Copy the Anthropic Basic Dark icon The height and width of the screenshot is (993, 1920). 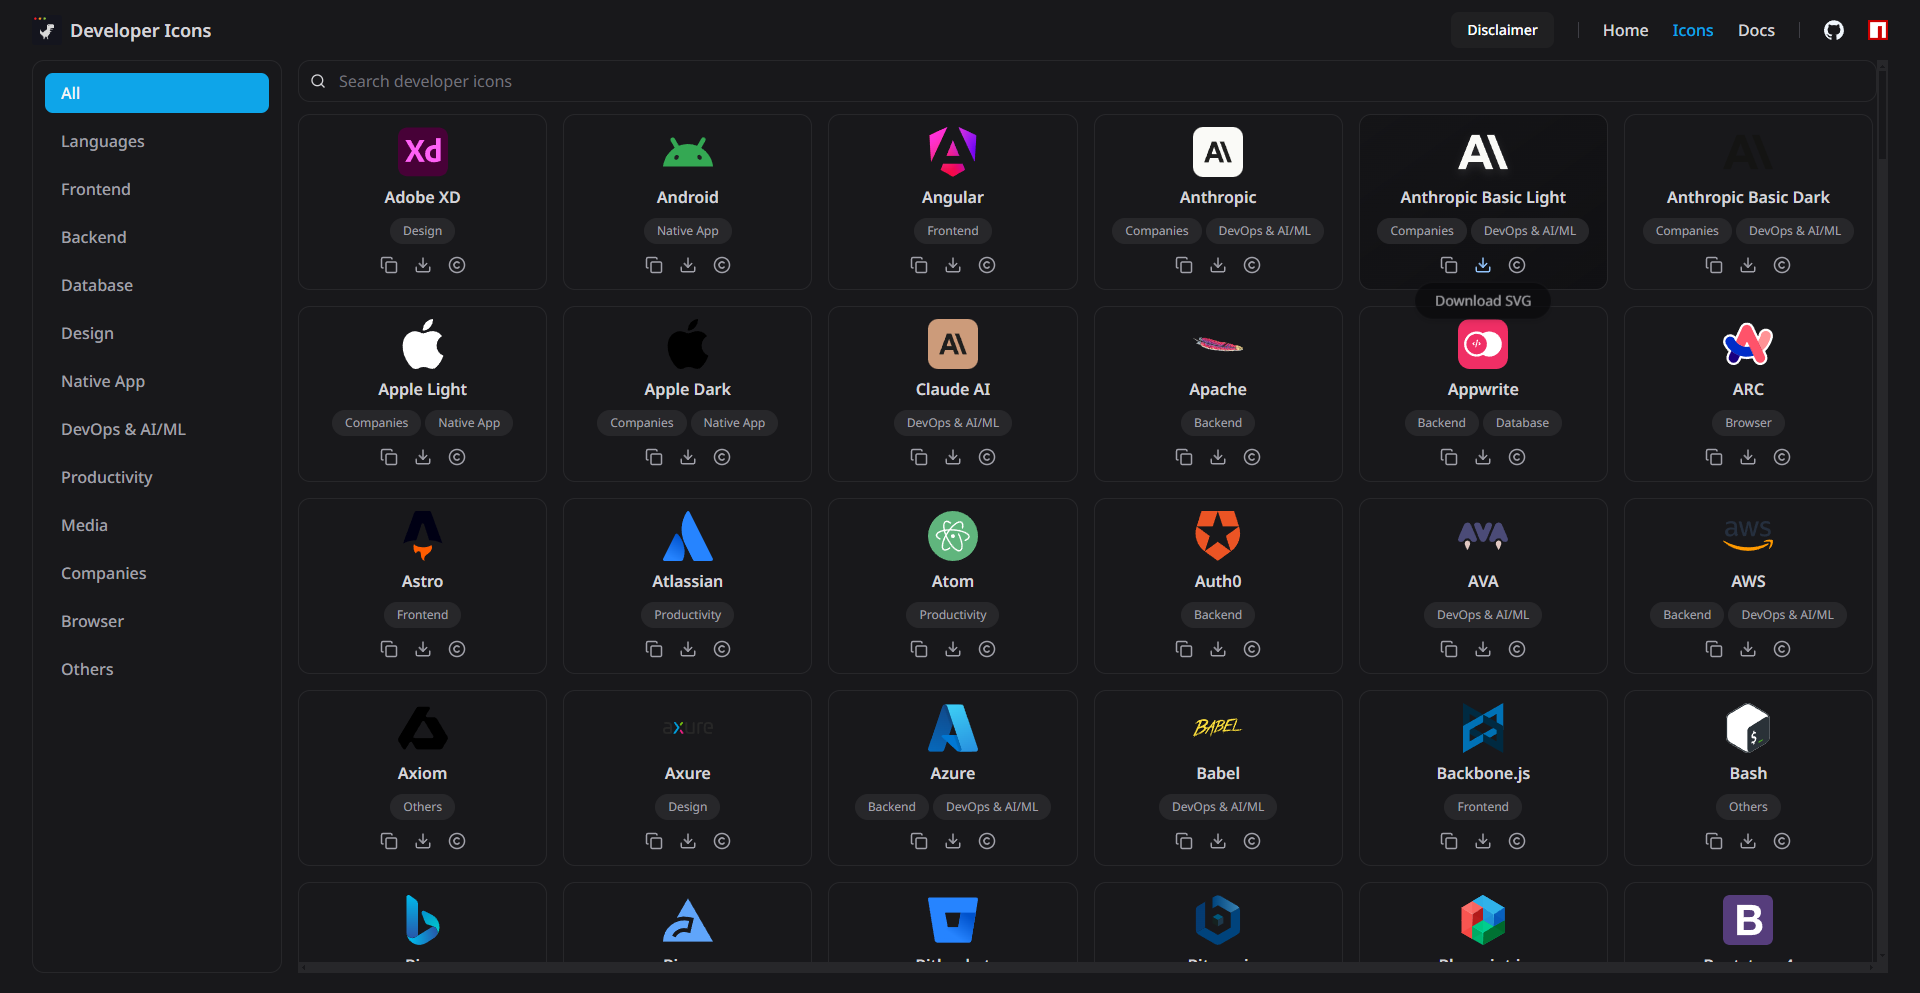(x=1714, y=265)
